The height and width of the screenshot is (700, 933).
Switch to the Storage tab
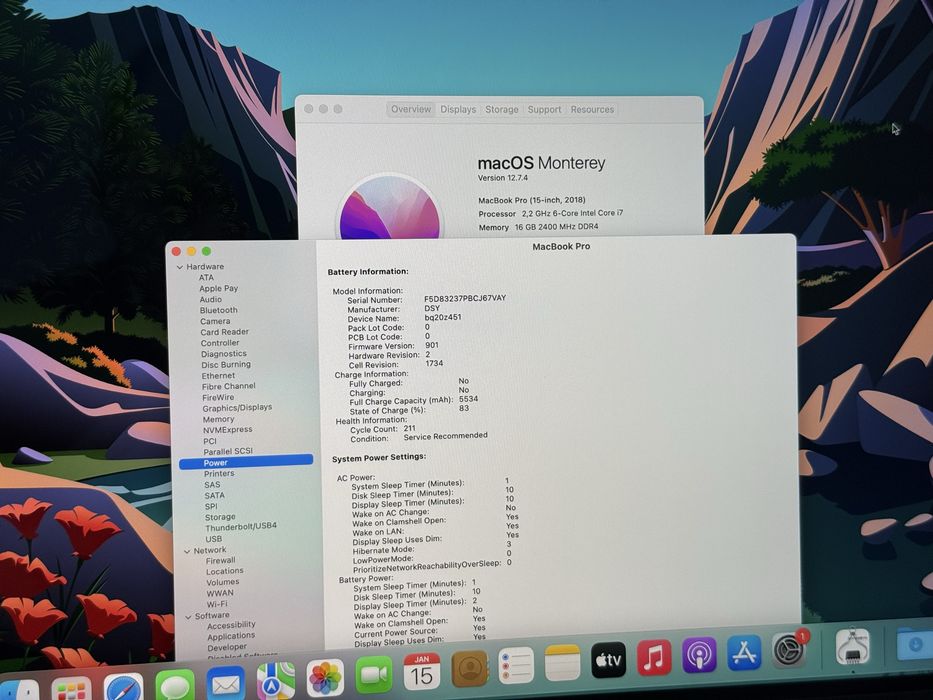tap(502, 110)
